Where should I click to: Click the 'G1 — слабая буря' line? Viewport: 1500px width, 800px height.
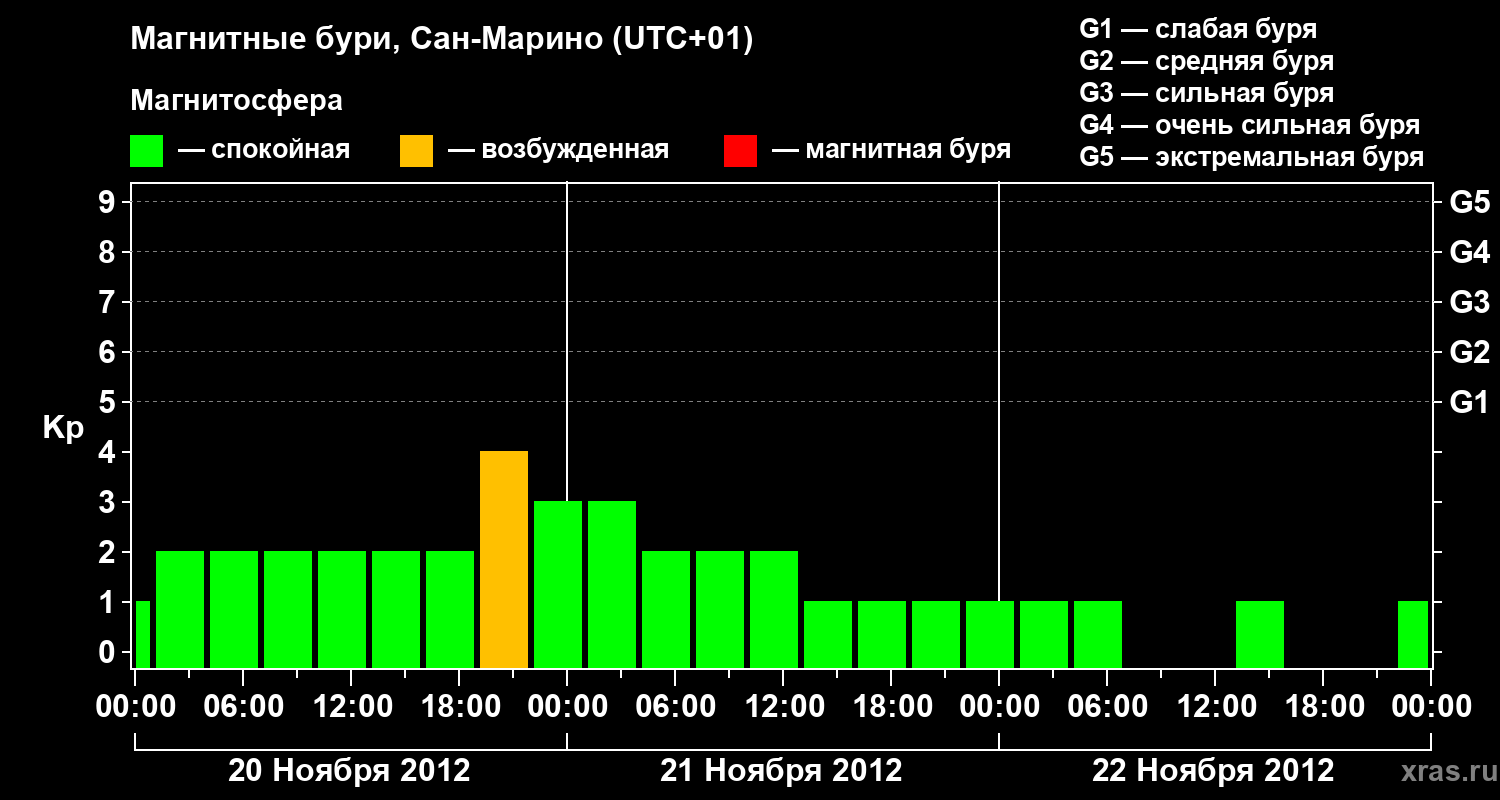(1198, 29)
